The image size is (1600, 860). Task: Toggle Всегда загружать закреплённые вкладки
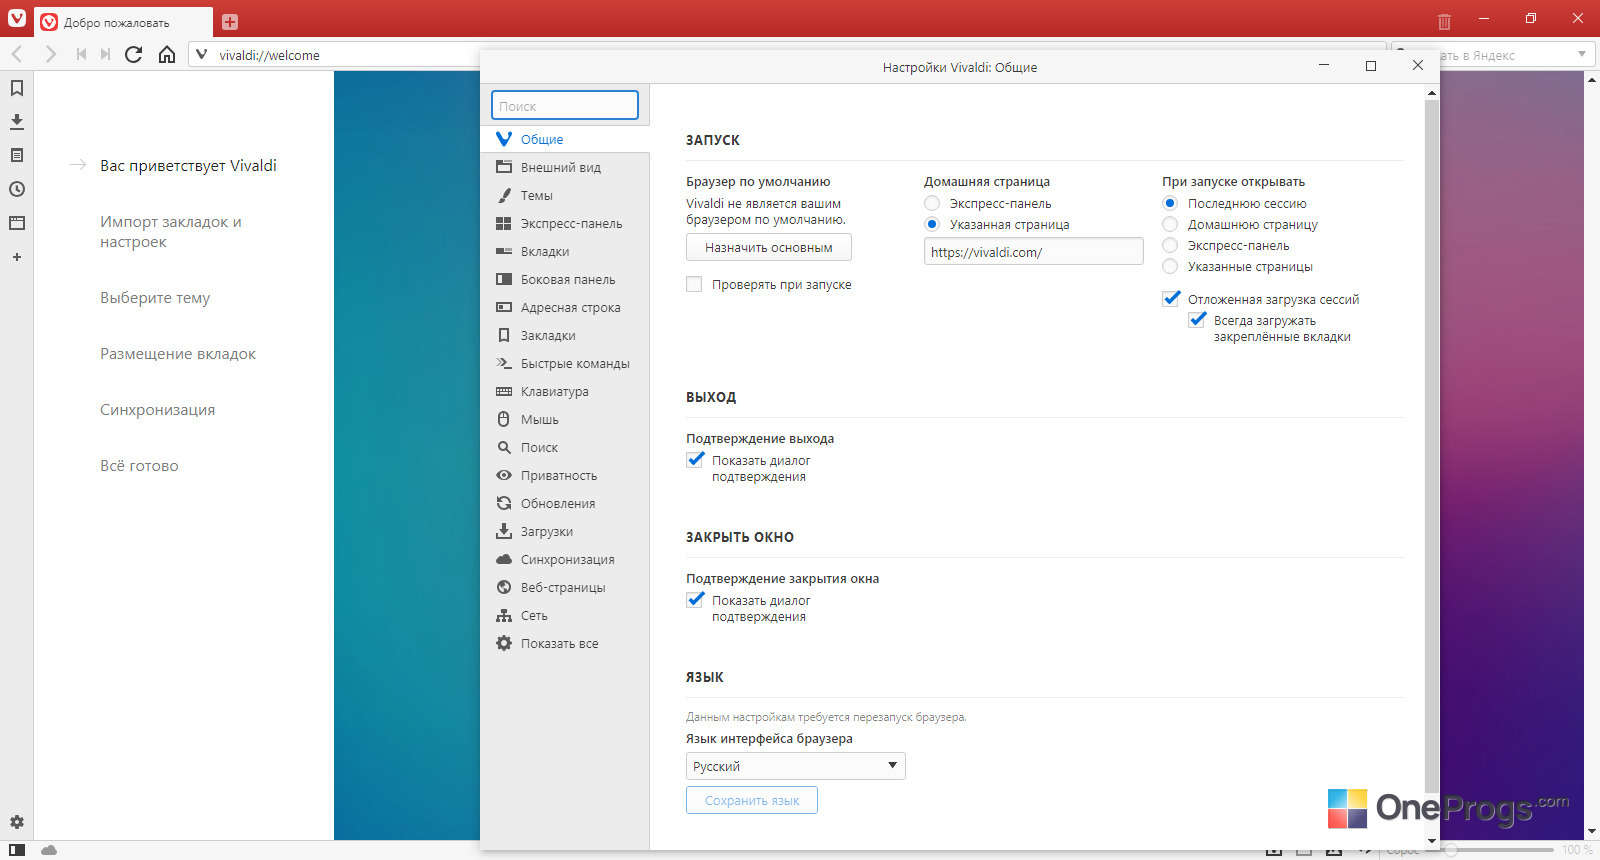pyautogui.click(x=1197, y=320)
